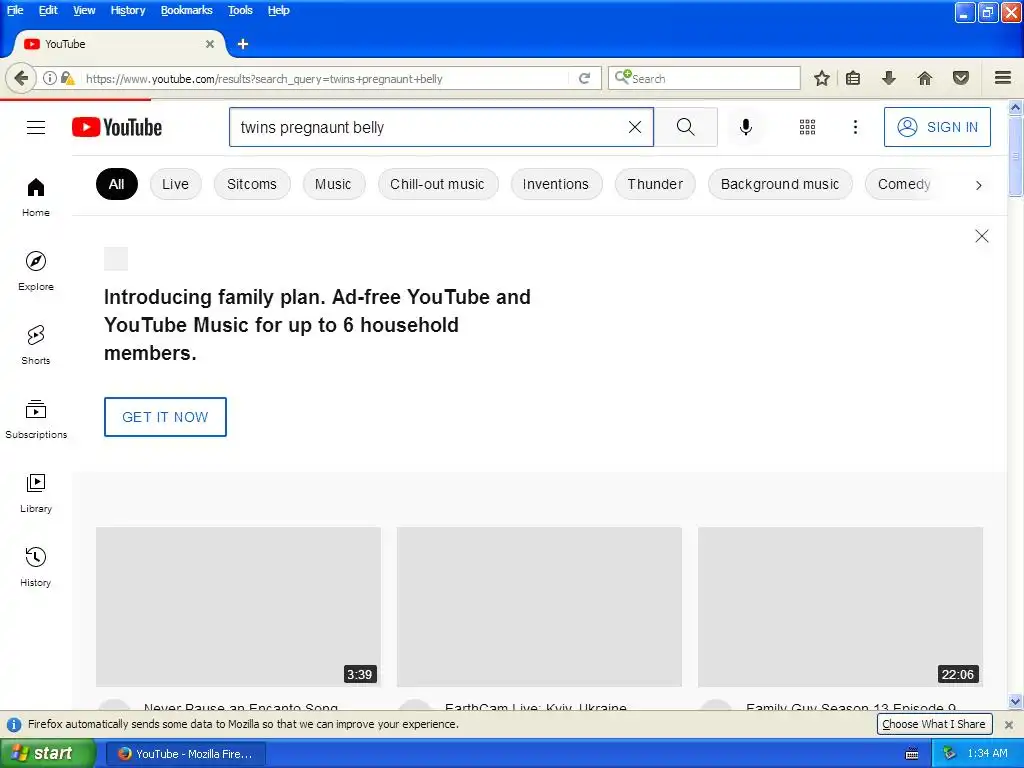Select the Music filter chip
Image resolution: width=1024 pixels, height=768 pixels.
333,184
